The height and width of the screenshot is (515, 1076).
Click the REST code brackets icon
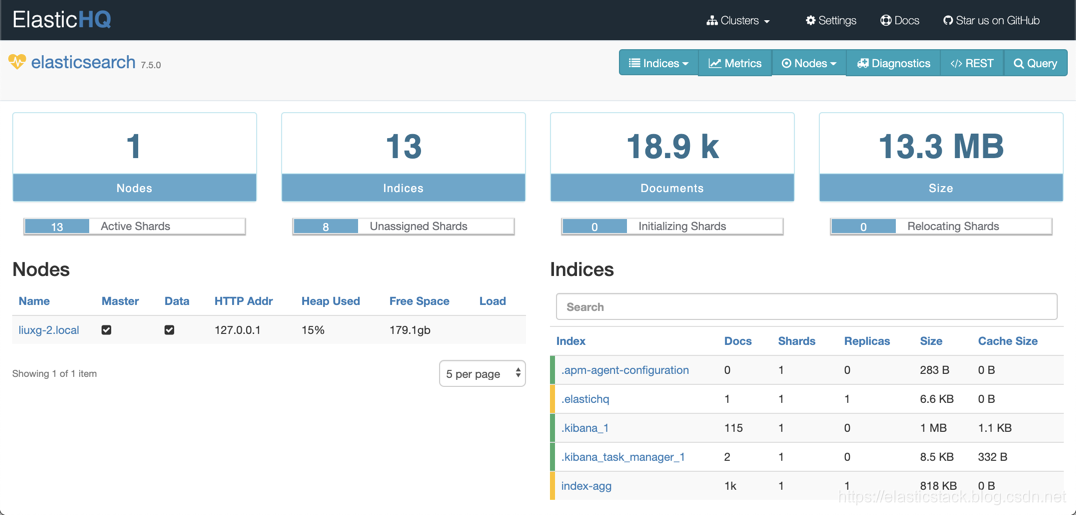click(957, 63)
